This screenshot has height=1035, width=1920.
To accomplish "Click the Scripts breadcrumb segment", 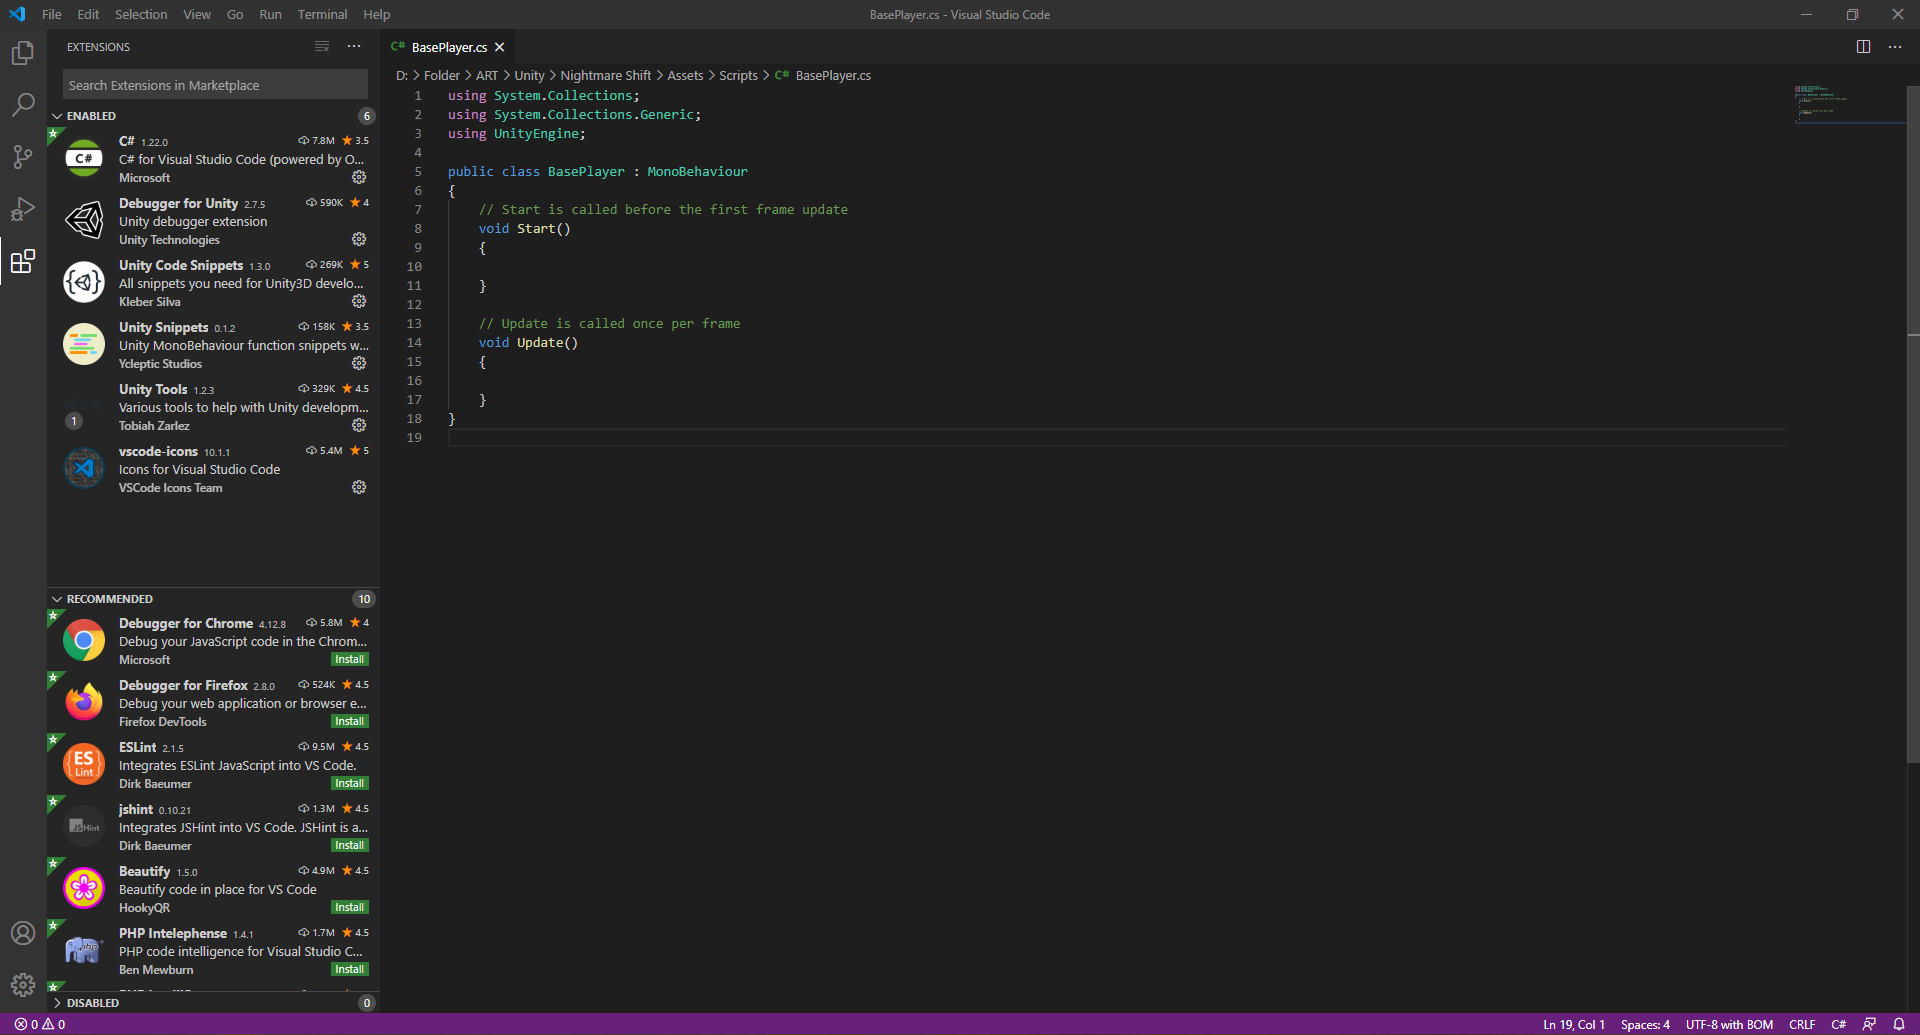I will [738, 75].
